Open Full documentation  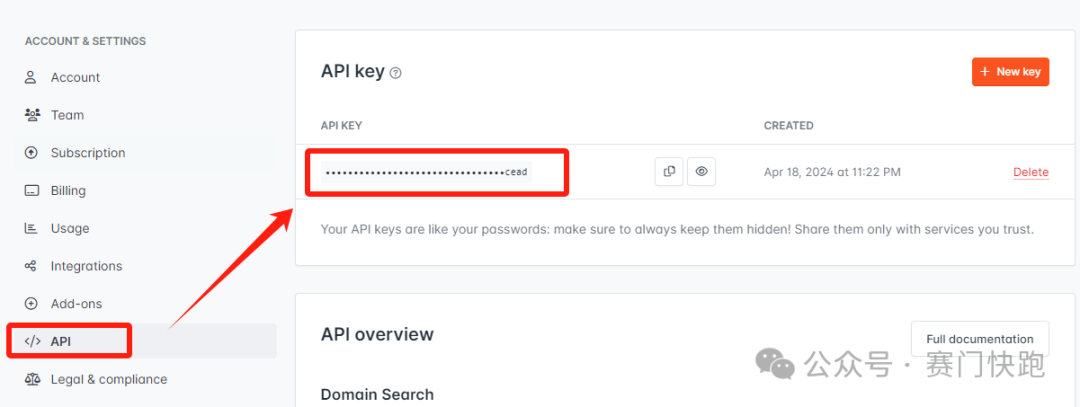coord(979,339)
